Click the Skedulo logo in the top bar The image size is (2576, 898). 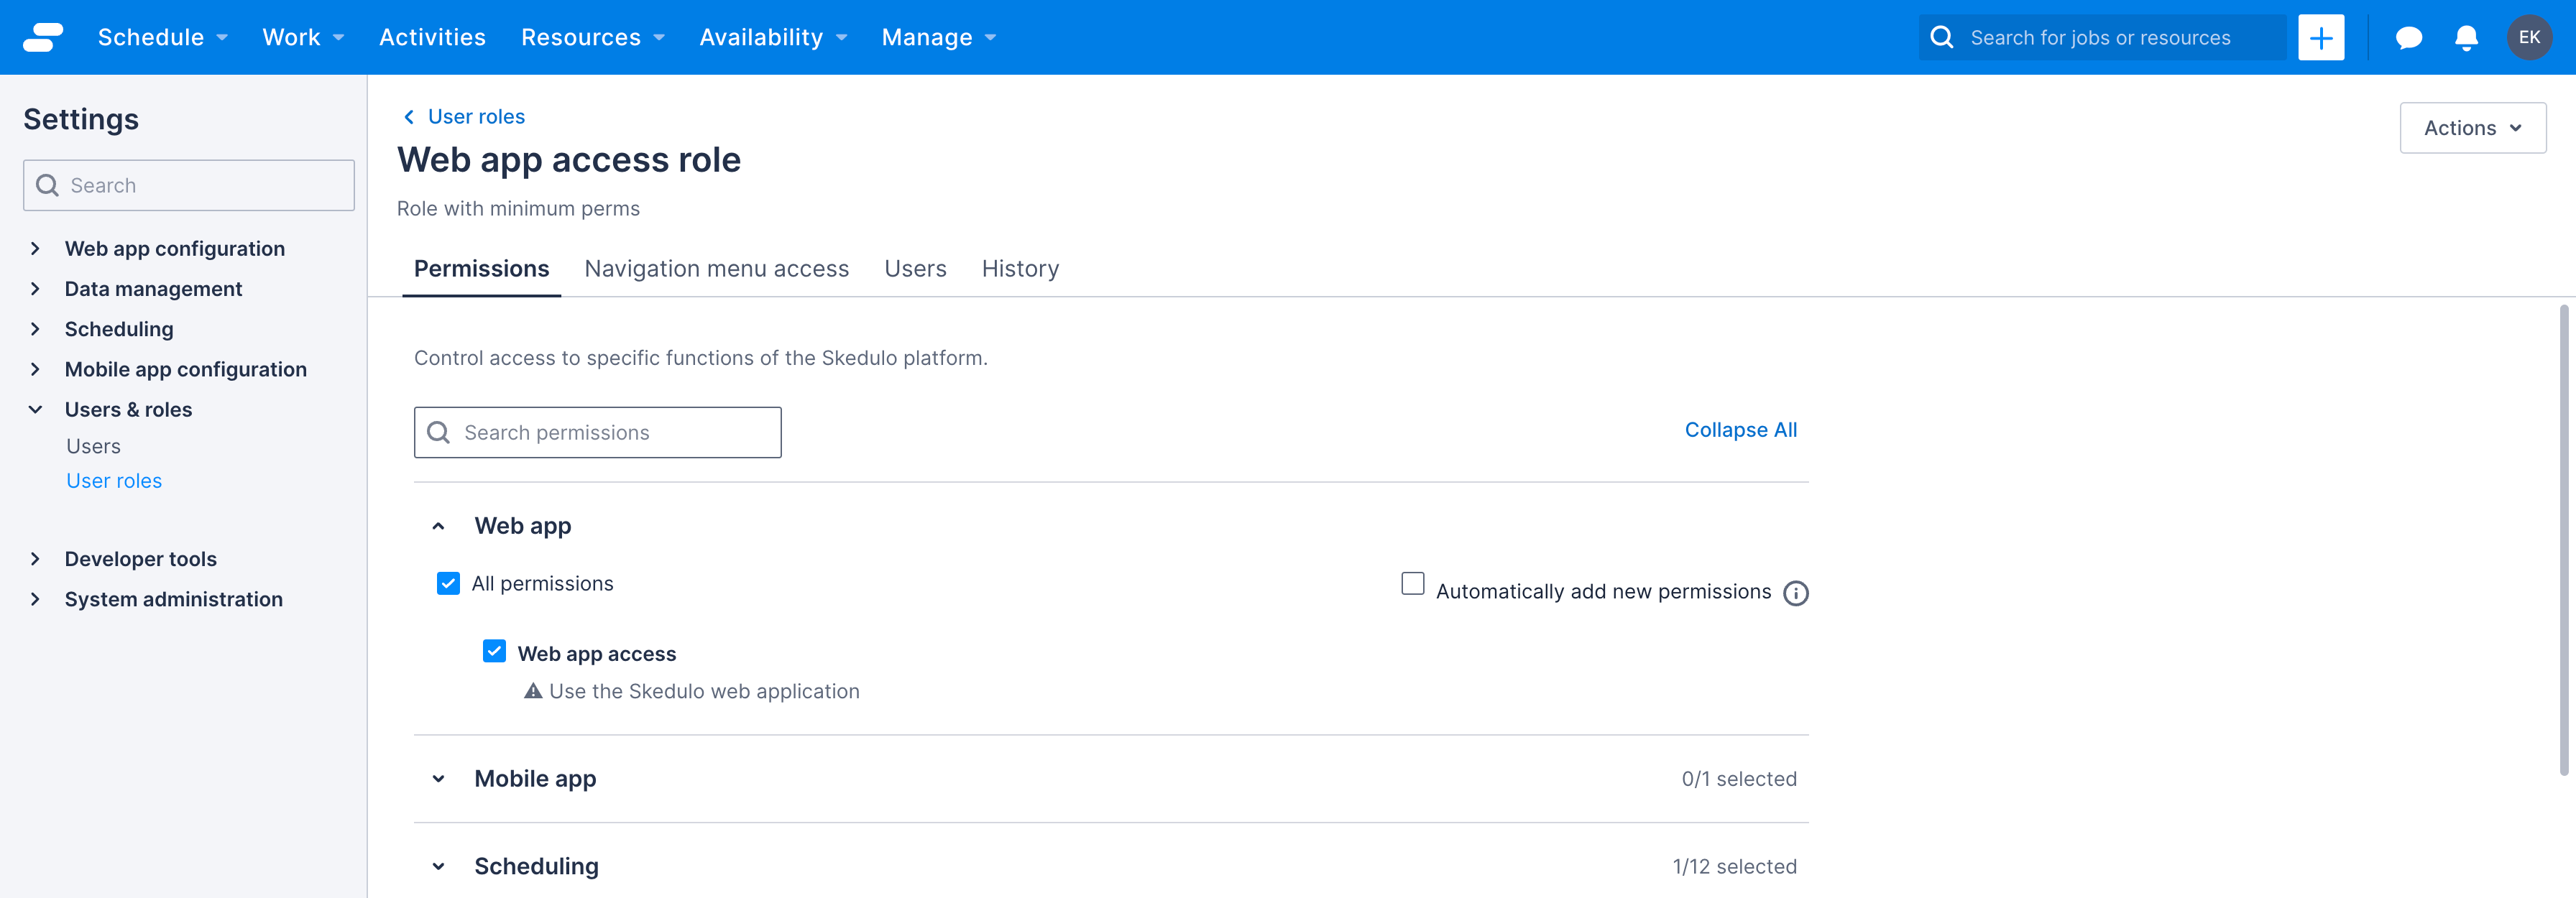pyautogui.click(x=42, y=37)
